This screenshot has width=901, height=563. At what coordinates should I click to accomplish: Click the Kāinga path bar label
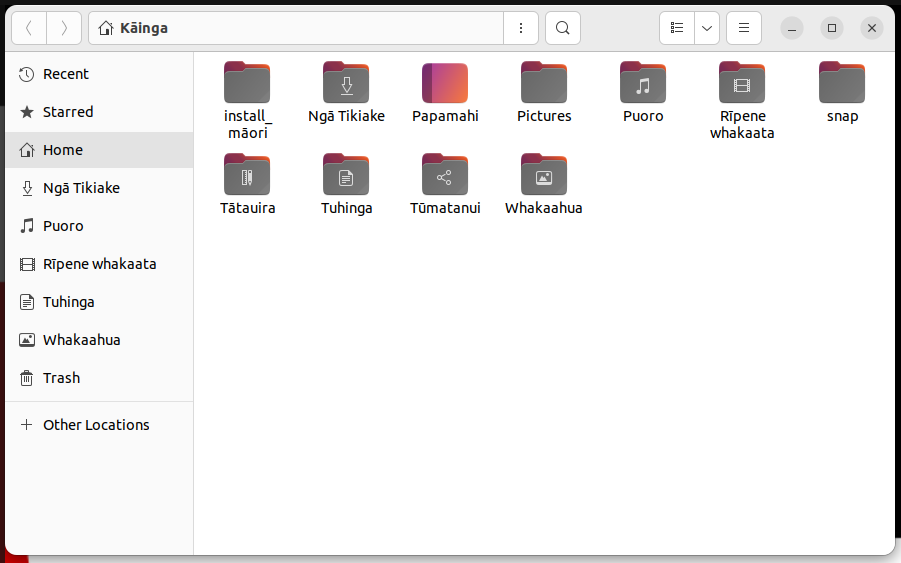point(144,28)
